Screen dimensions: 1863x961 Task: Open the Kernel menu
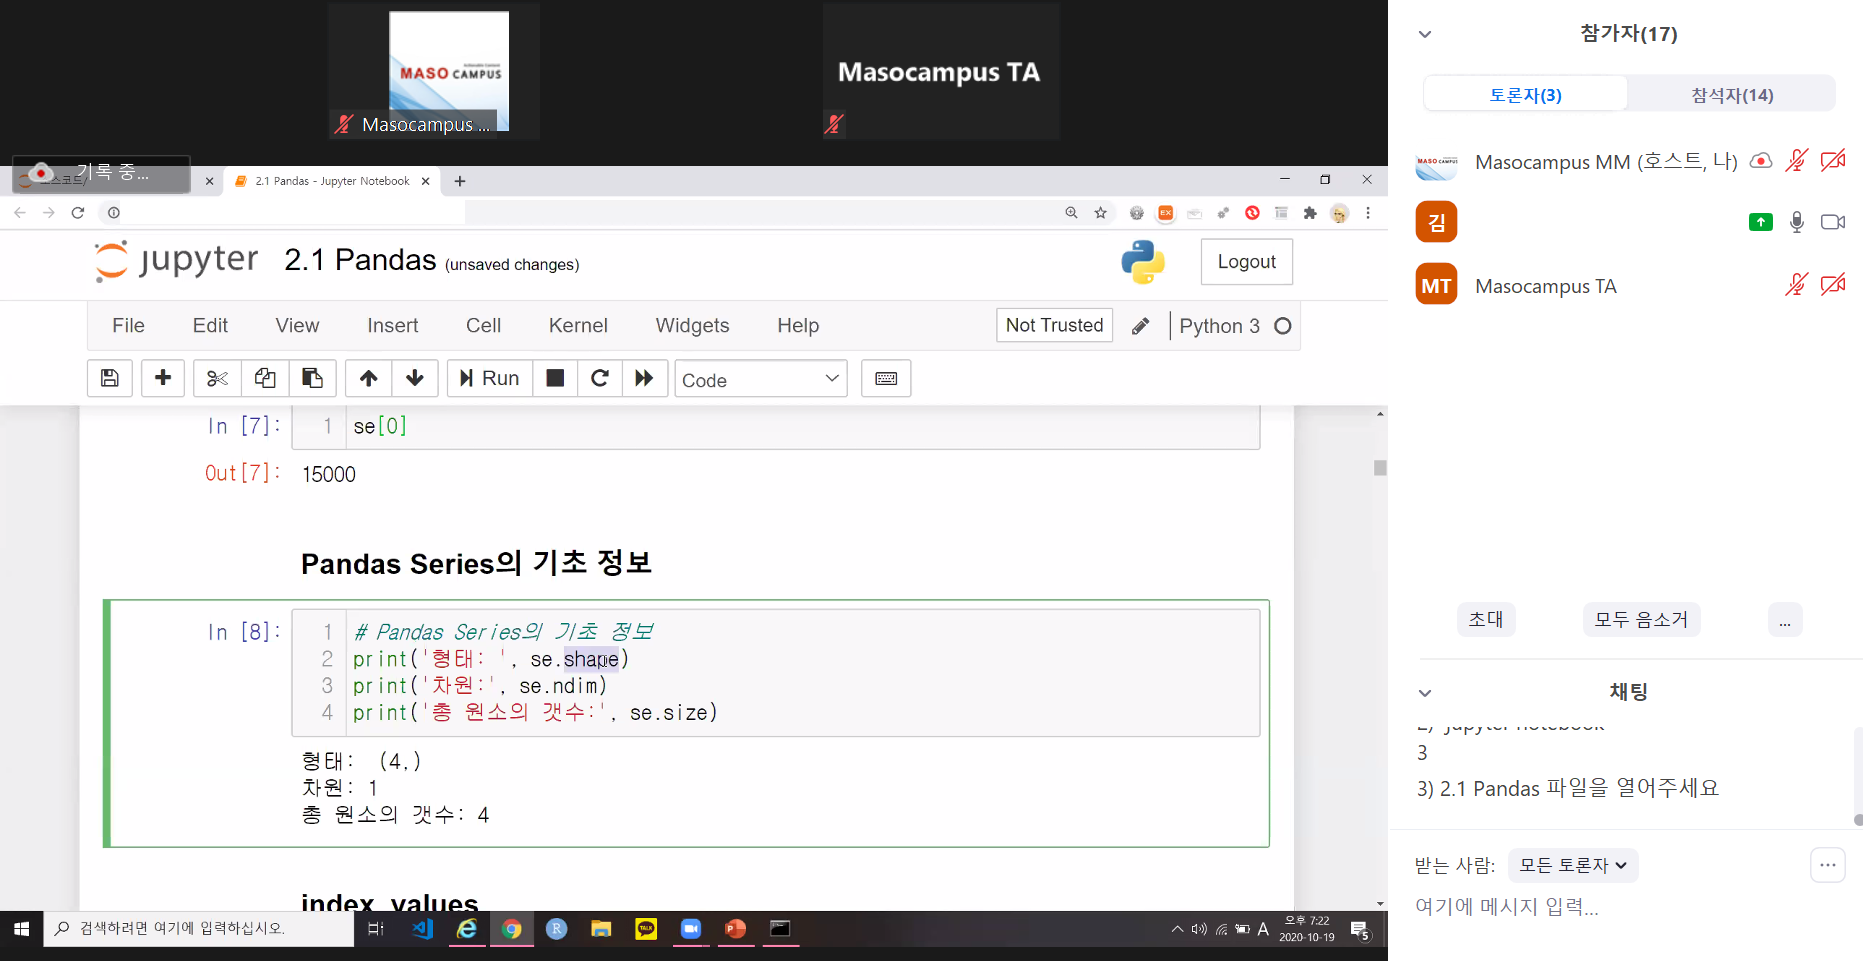click(x=577, y=325)
